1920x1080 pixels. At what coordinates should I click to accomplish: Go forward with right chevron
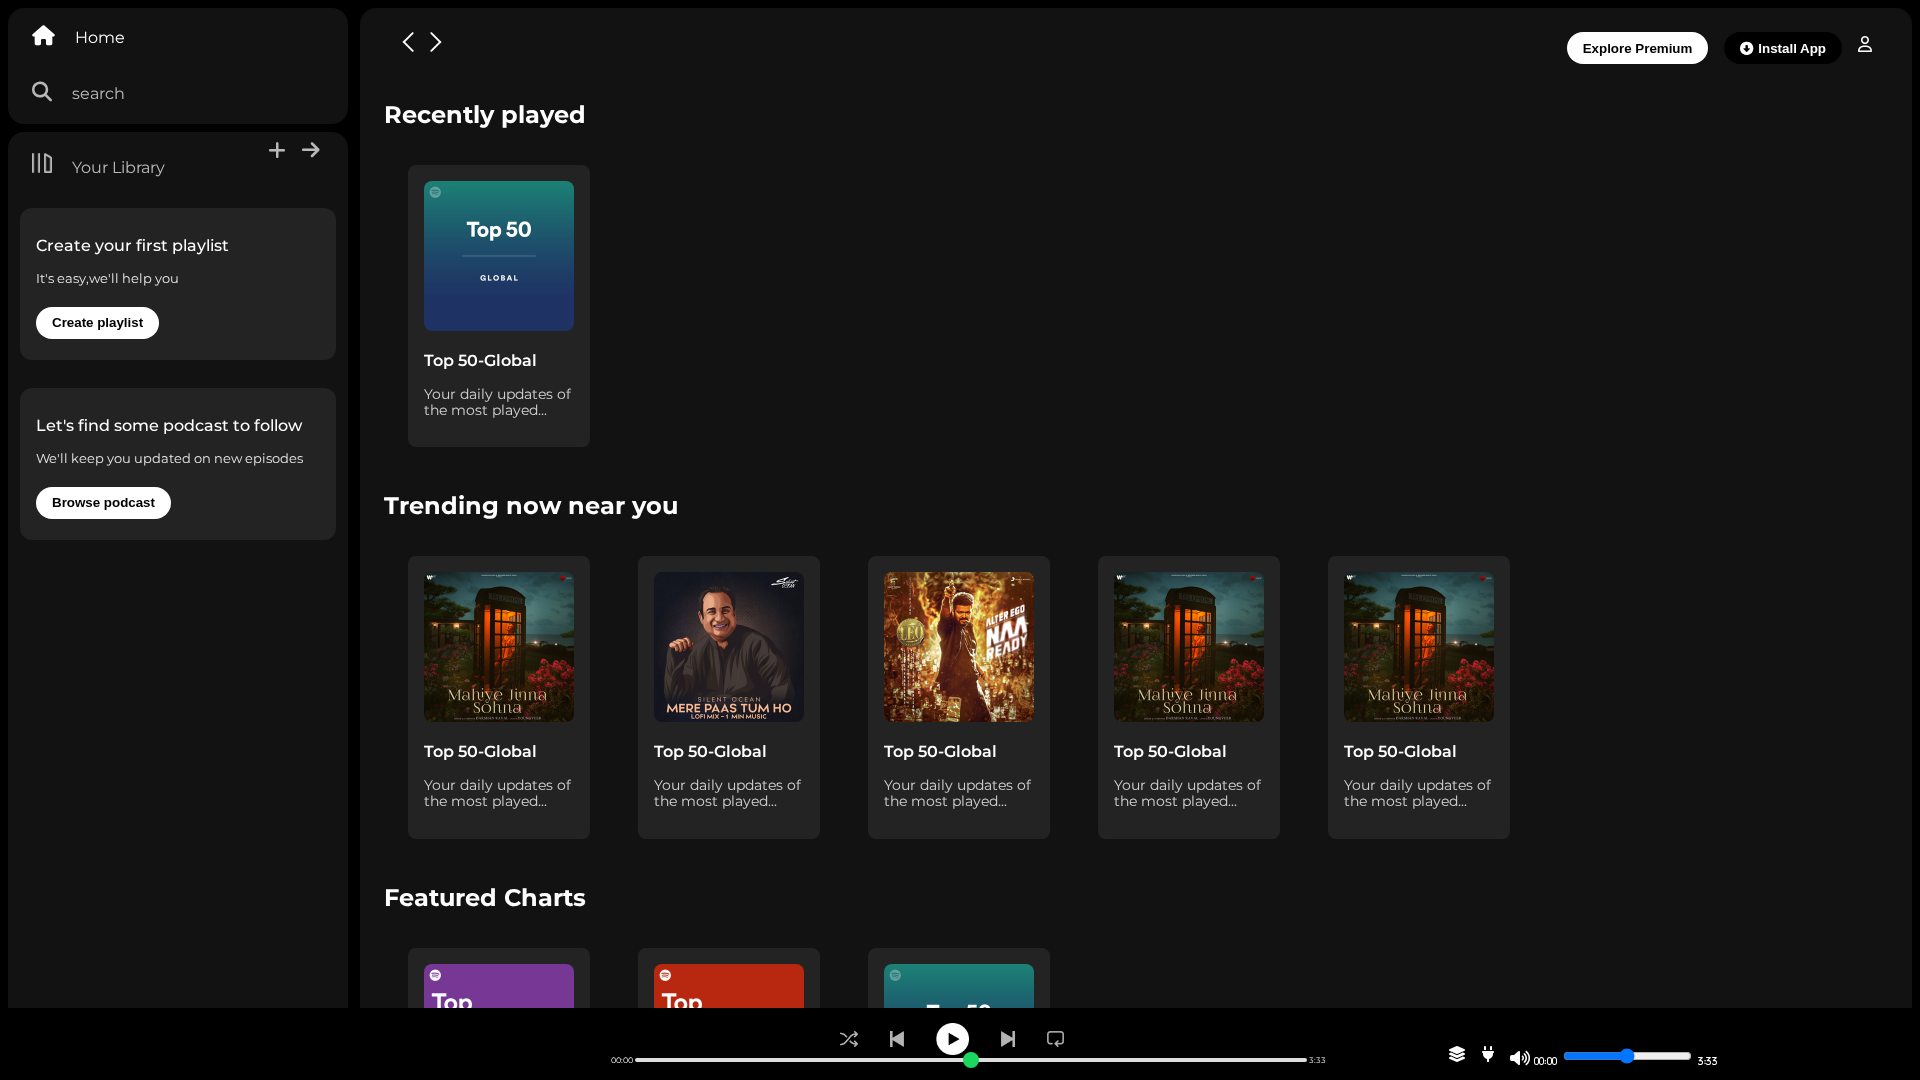click(436, 42)
